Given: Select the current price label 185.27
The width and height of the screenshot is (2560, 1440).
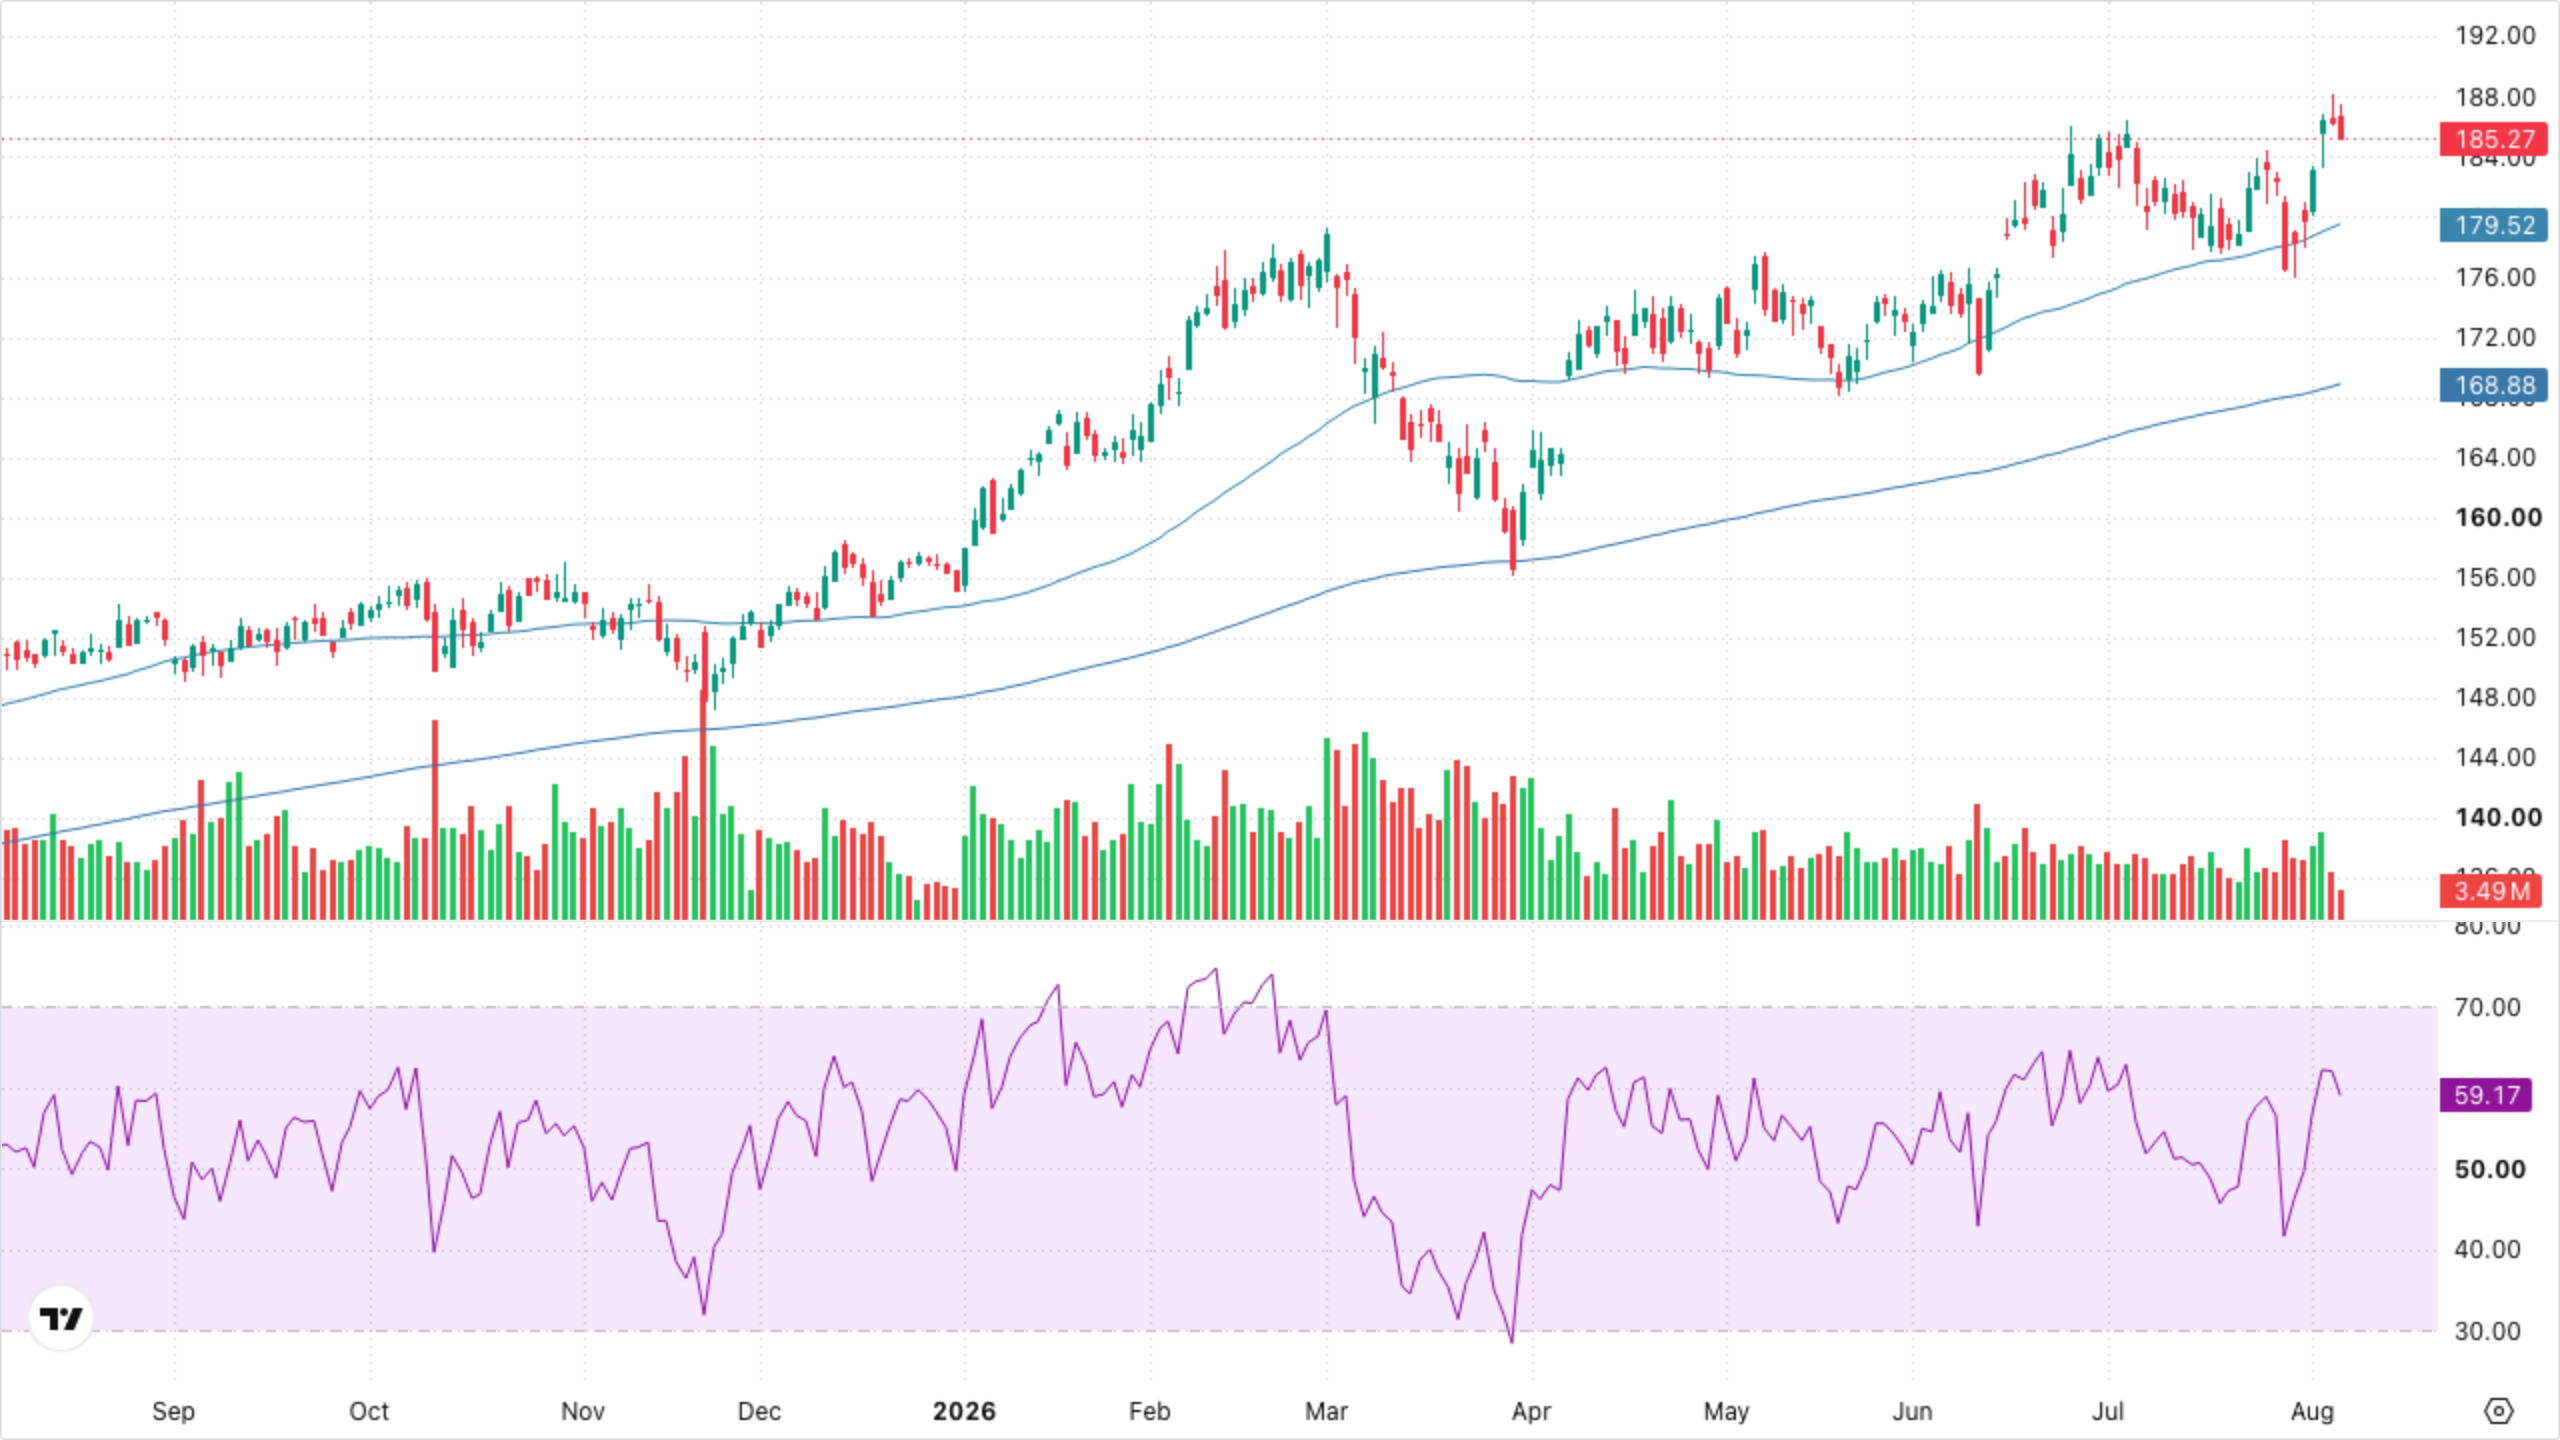Looking at the screenshot, I should (2493, 139).
